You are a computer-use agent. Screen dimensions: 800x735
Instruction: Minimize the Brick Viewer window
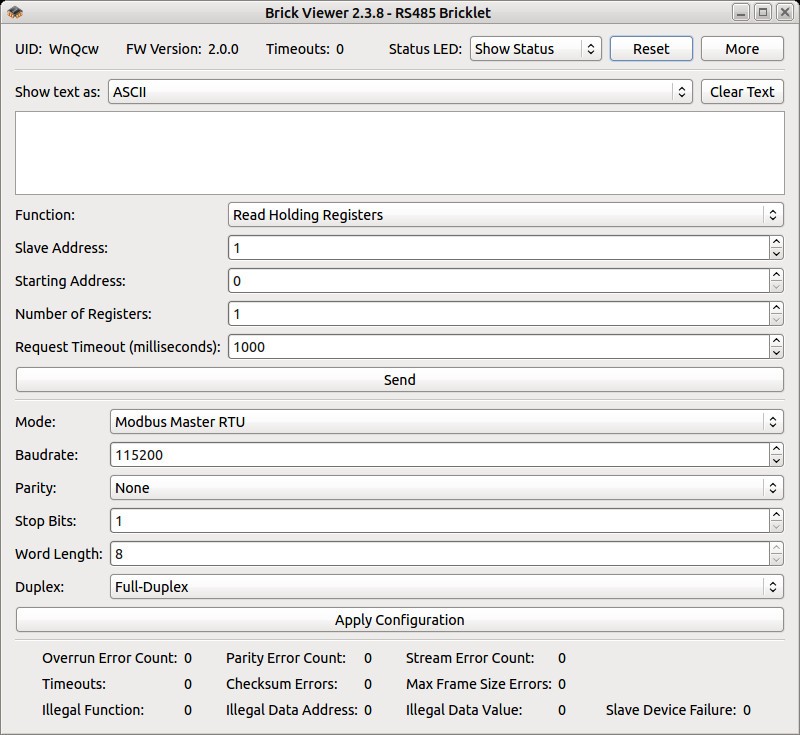pyautogui.click(x=741, y=12)
